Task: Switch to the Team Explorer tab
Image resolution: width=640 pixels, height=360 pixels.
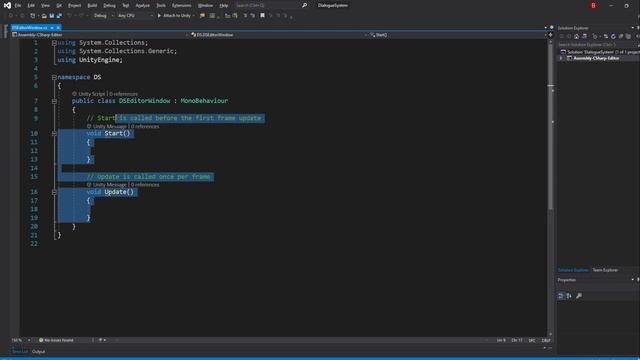Action: click(605, 270)
